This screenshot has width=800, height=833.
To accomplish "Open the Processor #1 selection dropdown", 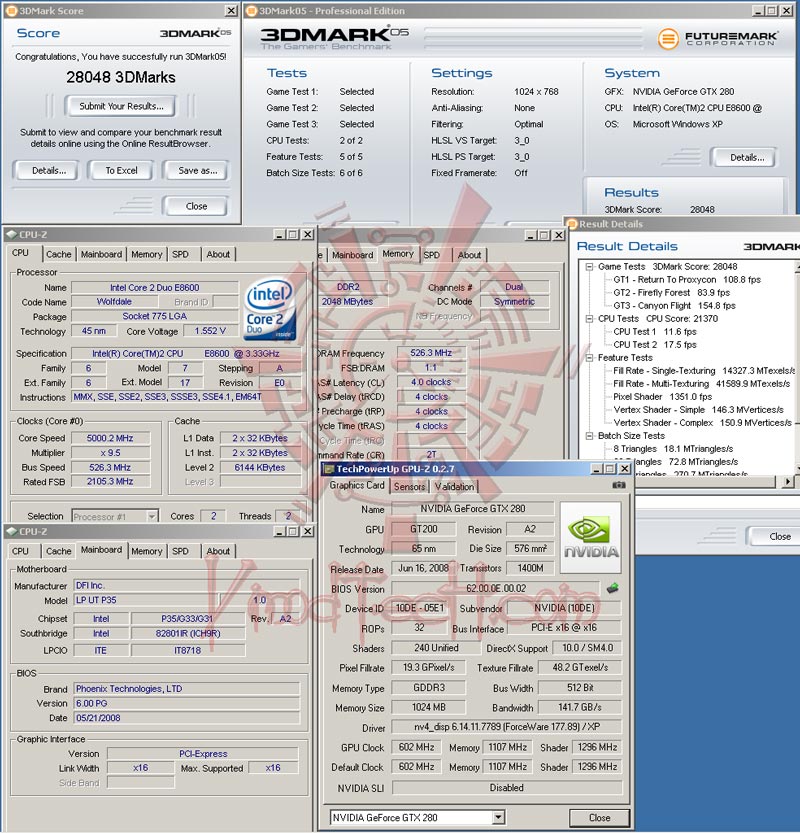I will 152,516.
